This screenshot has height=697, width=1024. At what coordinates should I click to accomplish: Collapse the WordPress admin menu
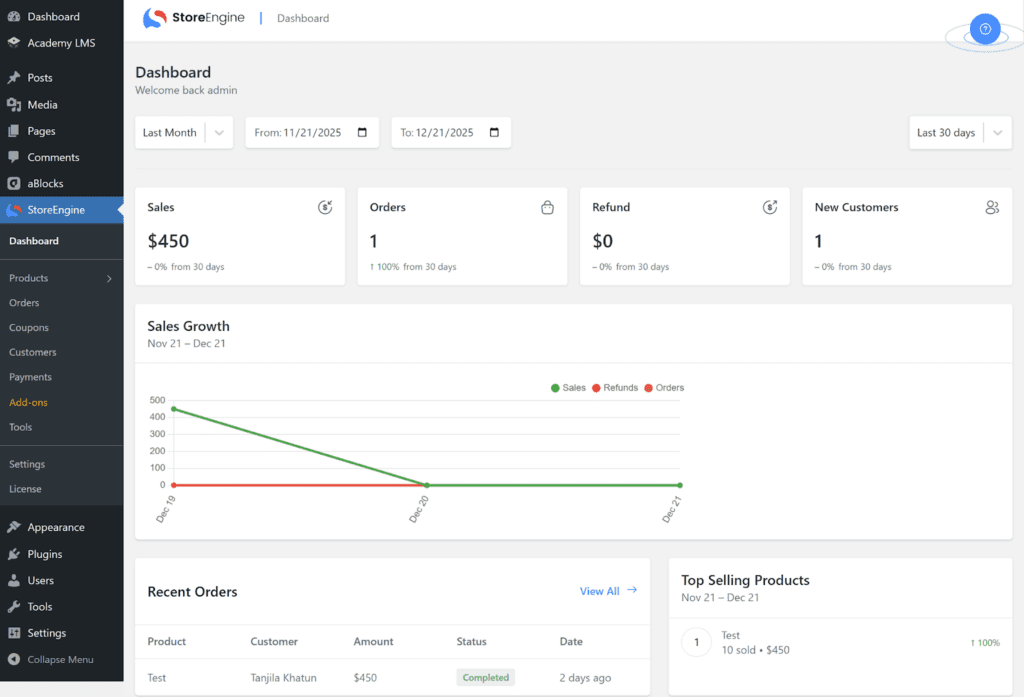(60, 660)
